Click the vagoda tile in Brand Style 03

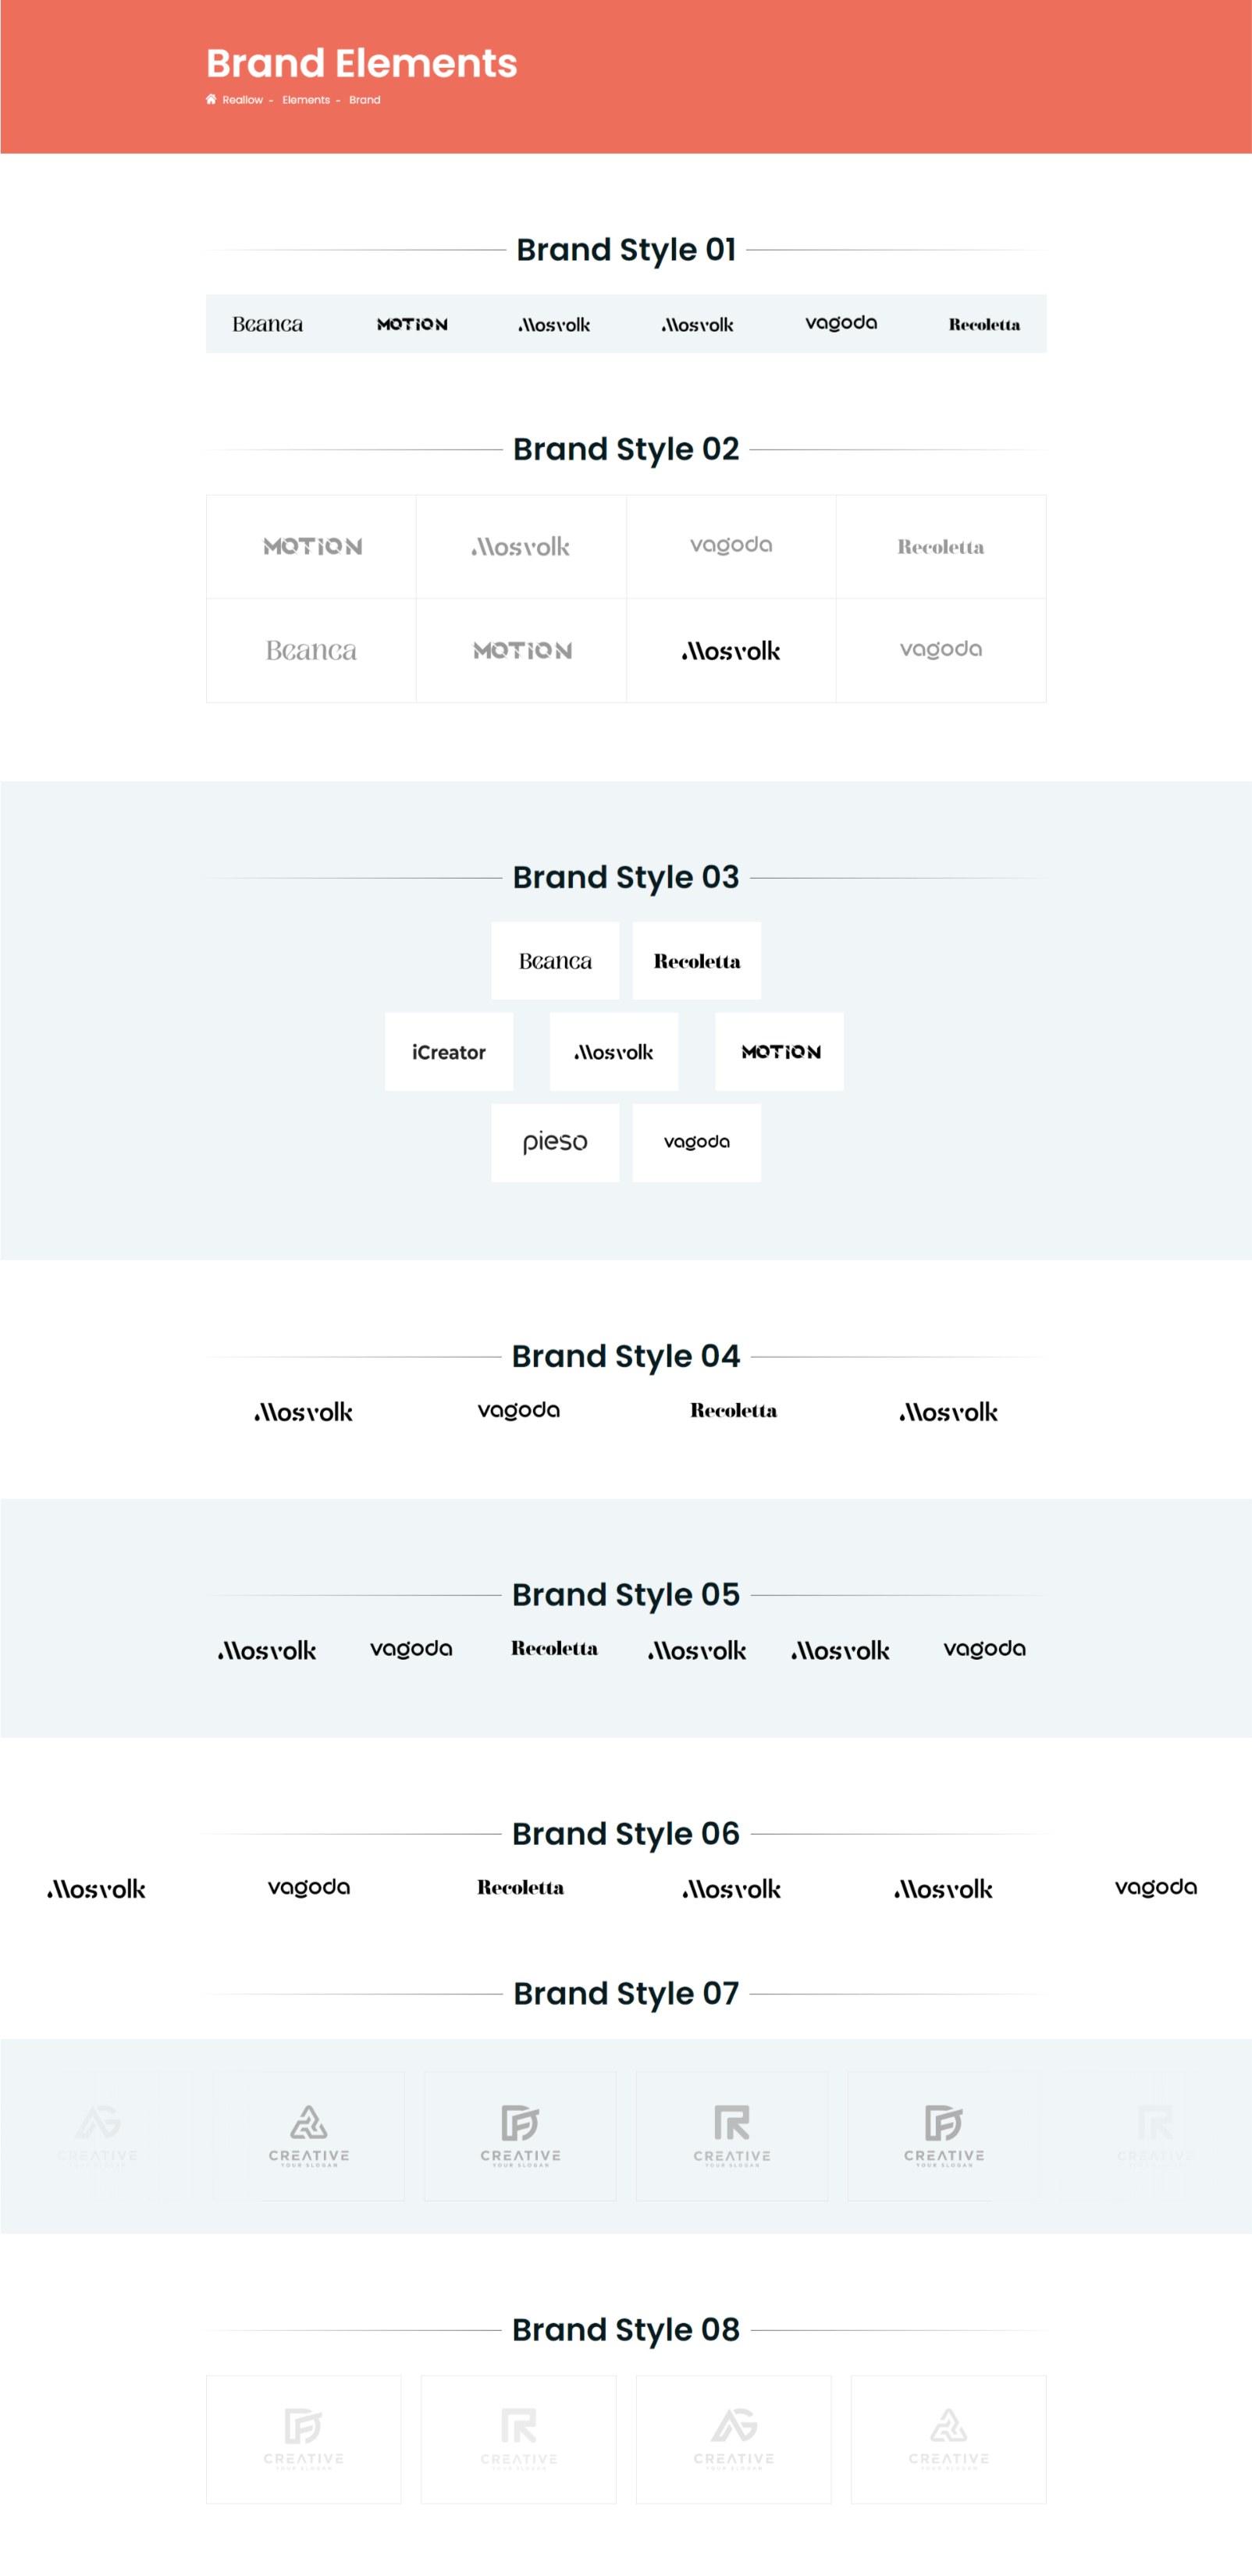point(697,1143)
